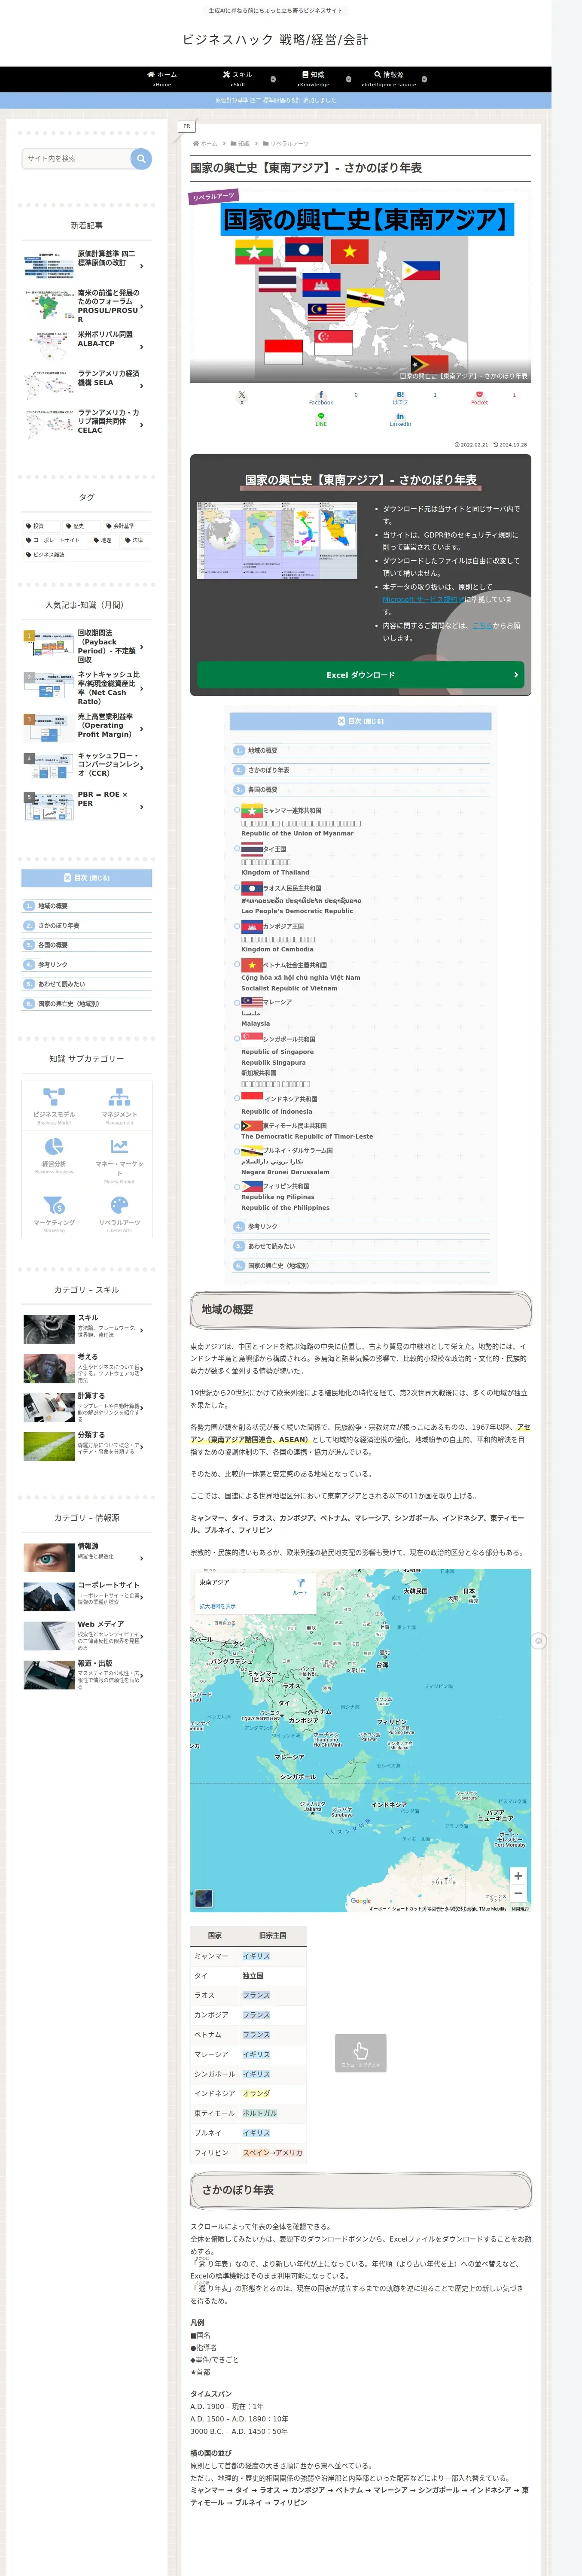Open 考える category chevron
This screenshot has height=2576, width=582.
click(142, 1369)
